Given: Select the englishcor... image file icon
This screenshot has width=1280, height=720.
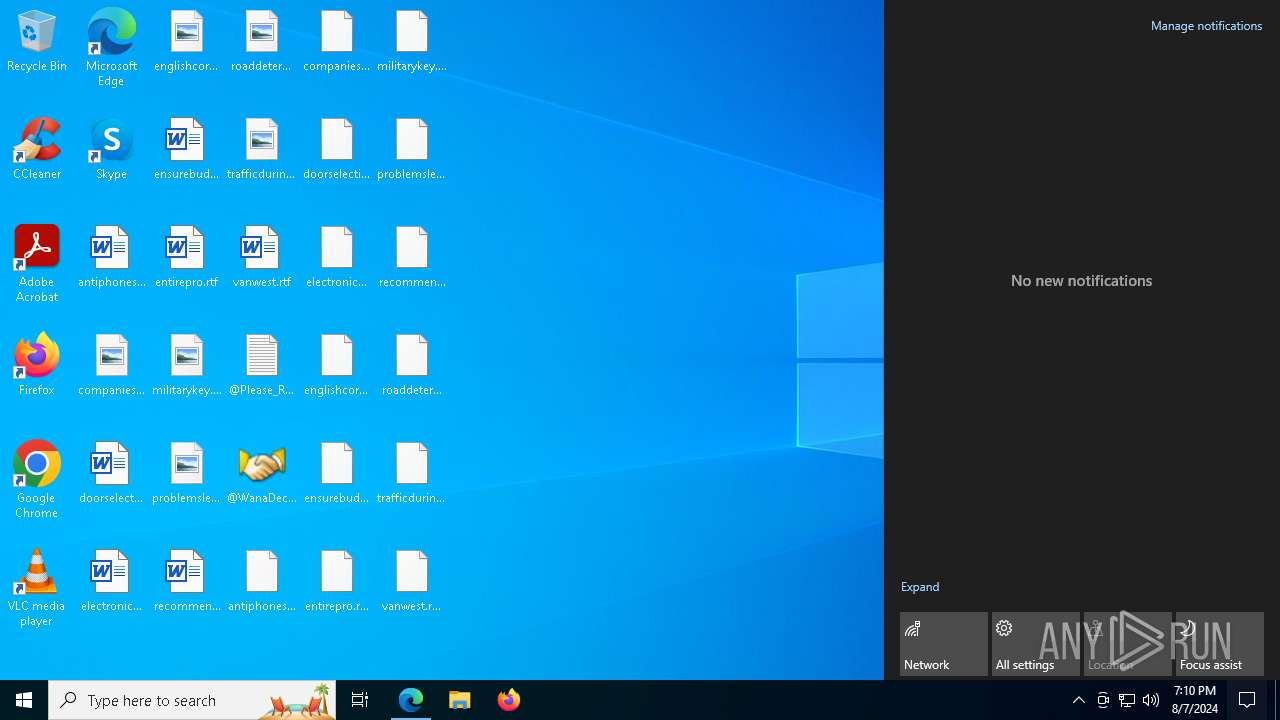Looking at the screenshot, I should (186, 42).
